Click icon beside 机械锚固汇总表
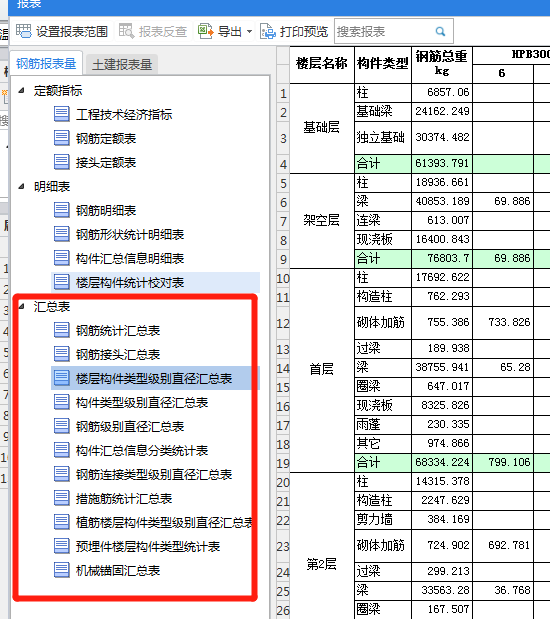Screen dimensions: 550x619 click(62, 570)
